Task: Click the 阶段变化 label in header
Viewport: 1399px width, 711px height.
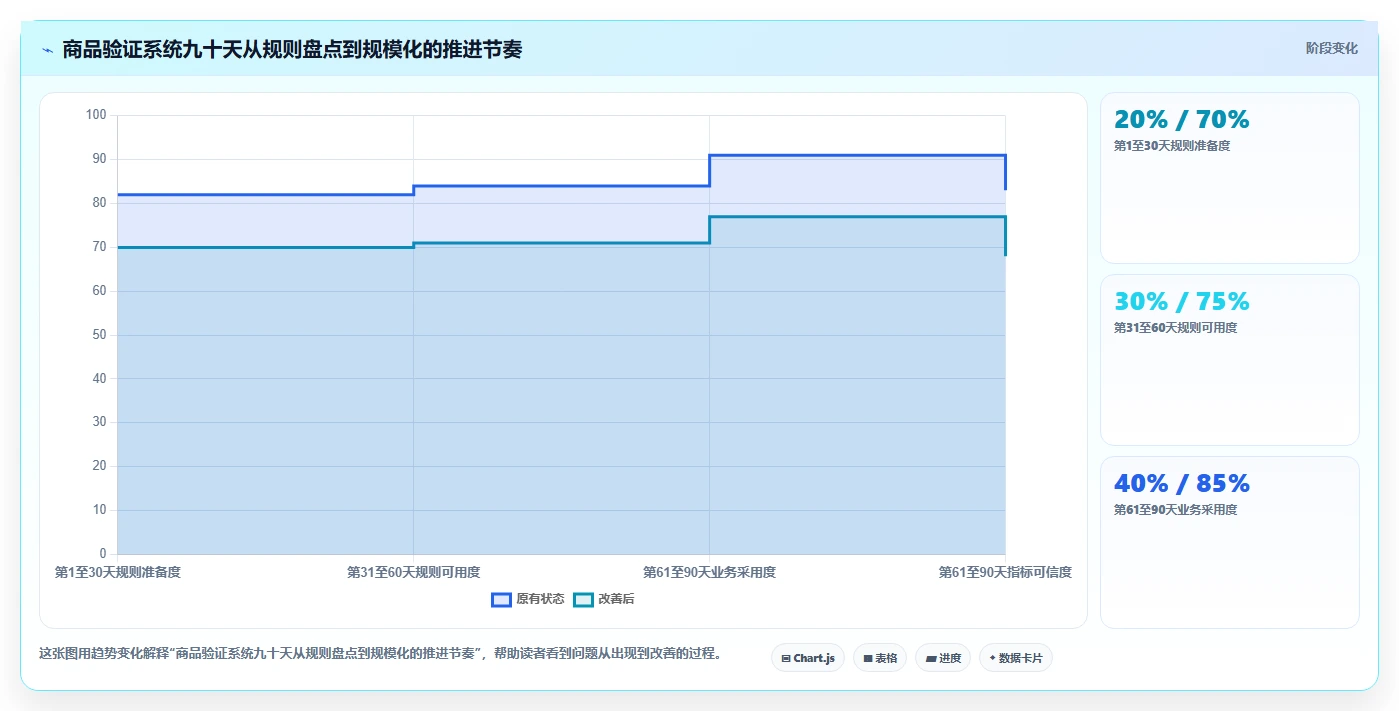Action: (1331, 48)
